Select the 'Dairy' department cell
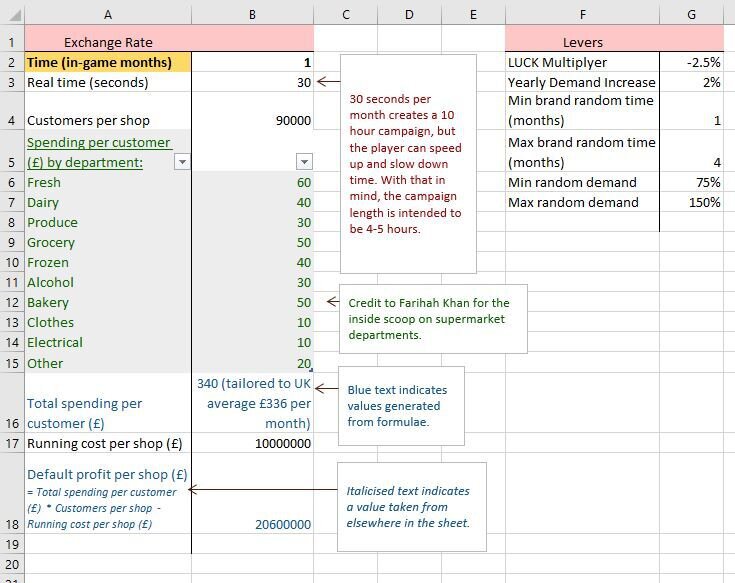Viewport: 735px width, 583px height. (108, 202)
